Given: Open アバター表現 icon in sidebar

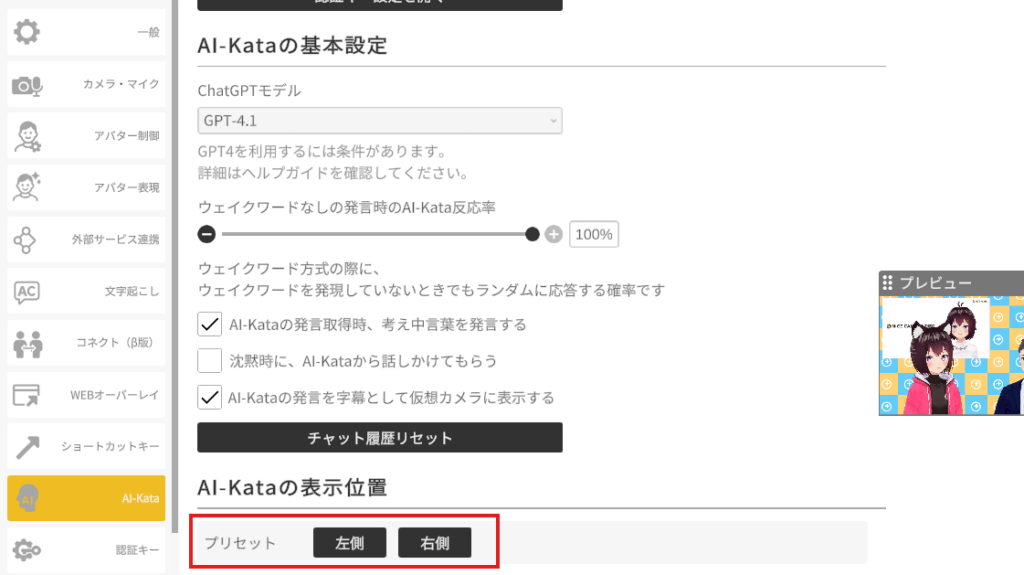Looking at the screenshot, I should (x=27, y=187).
